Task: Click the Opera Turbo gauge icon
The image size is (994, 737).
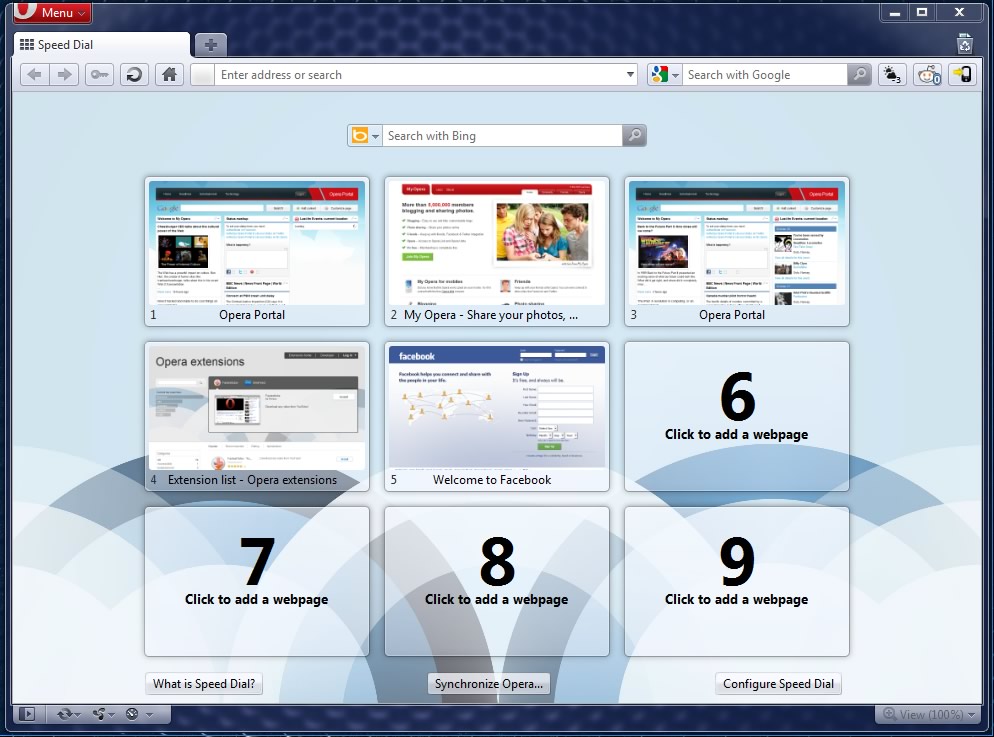Action: (132, 714)
